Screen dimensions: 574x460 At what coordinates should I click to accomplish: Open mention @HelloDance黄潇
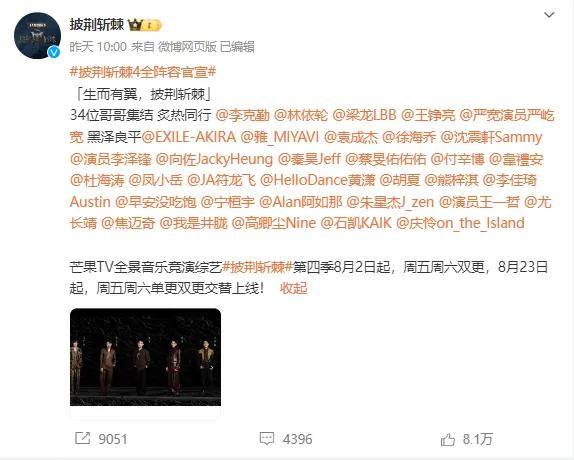pos(318,180)
